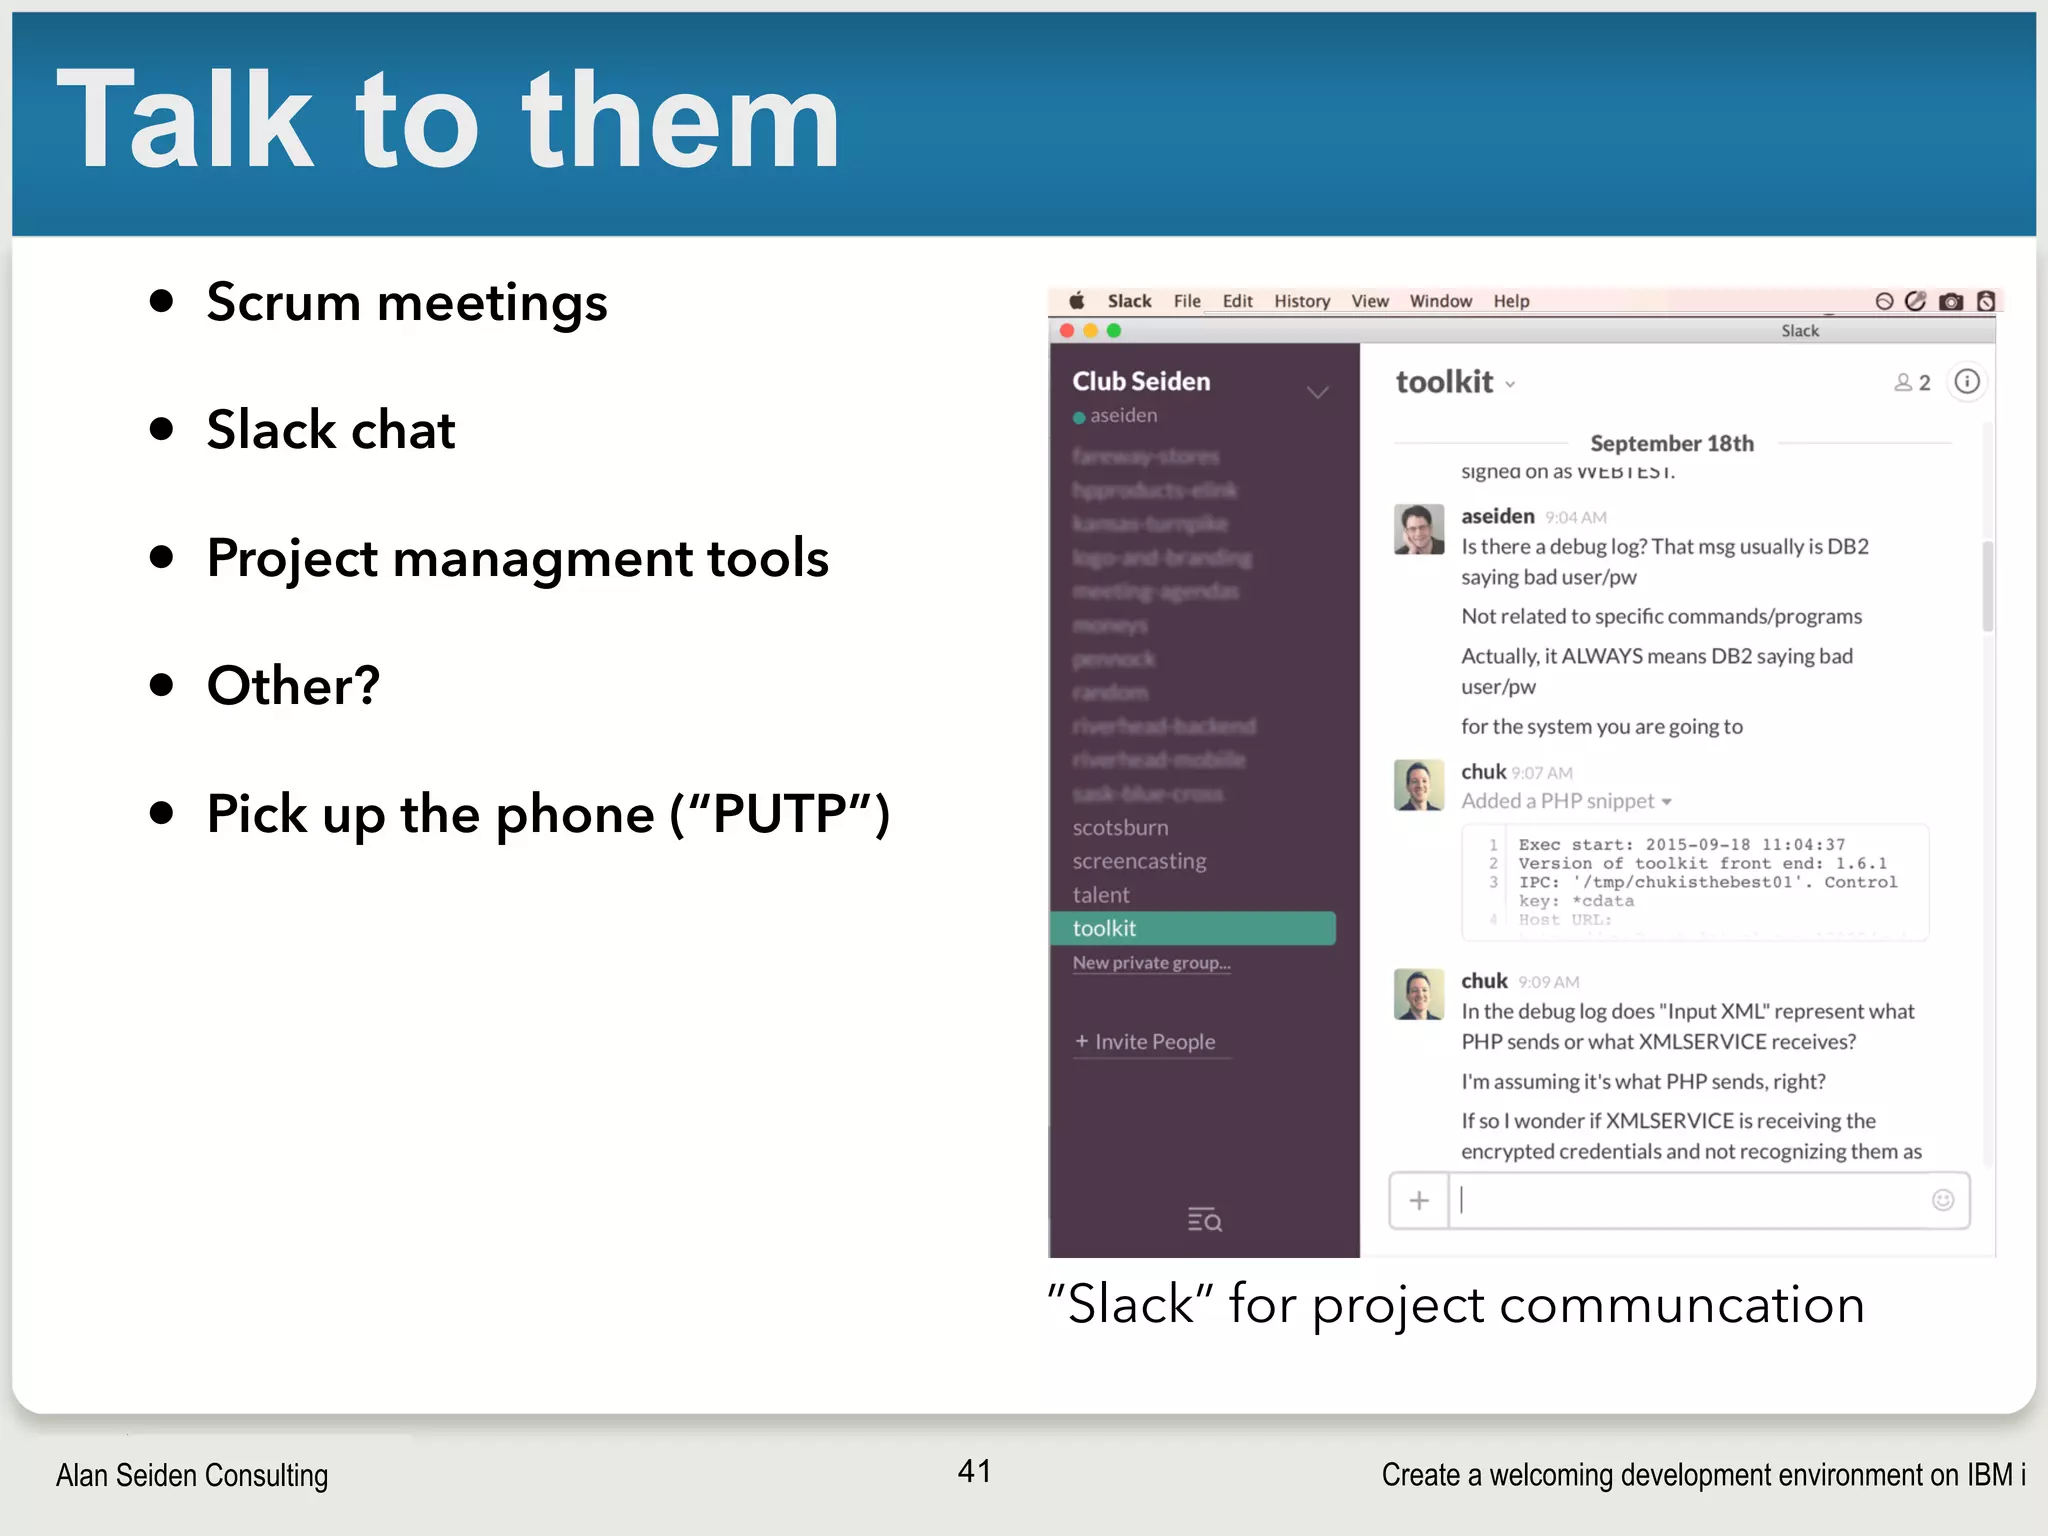Click the aseiden username at 9:04 AM
Screen dimensions: 2048x1536
[x=1497, y=516]
